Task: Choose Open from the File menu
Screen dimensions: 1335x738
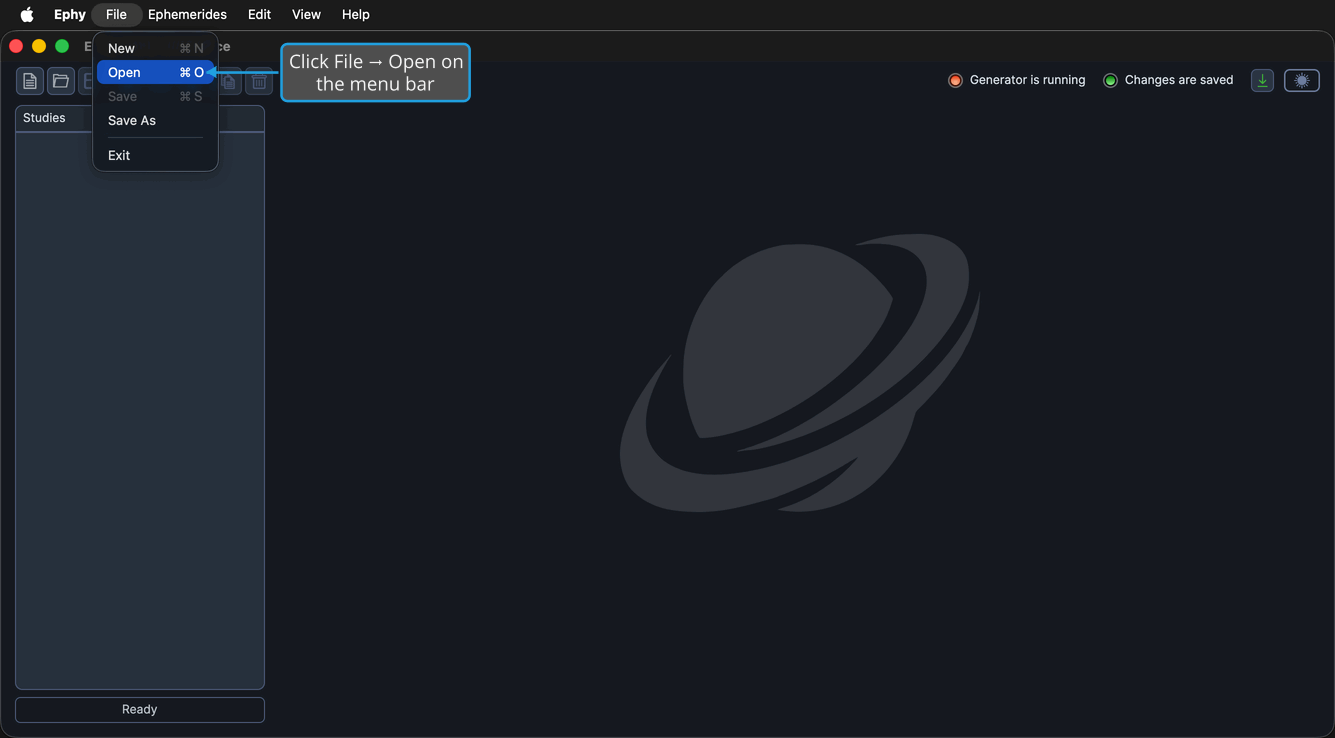Action: 155,72
